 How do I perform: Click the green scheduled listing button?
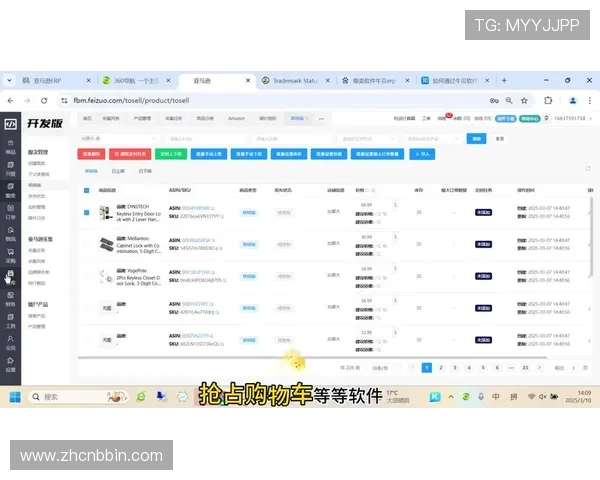(171, 154)
